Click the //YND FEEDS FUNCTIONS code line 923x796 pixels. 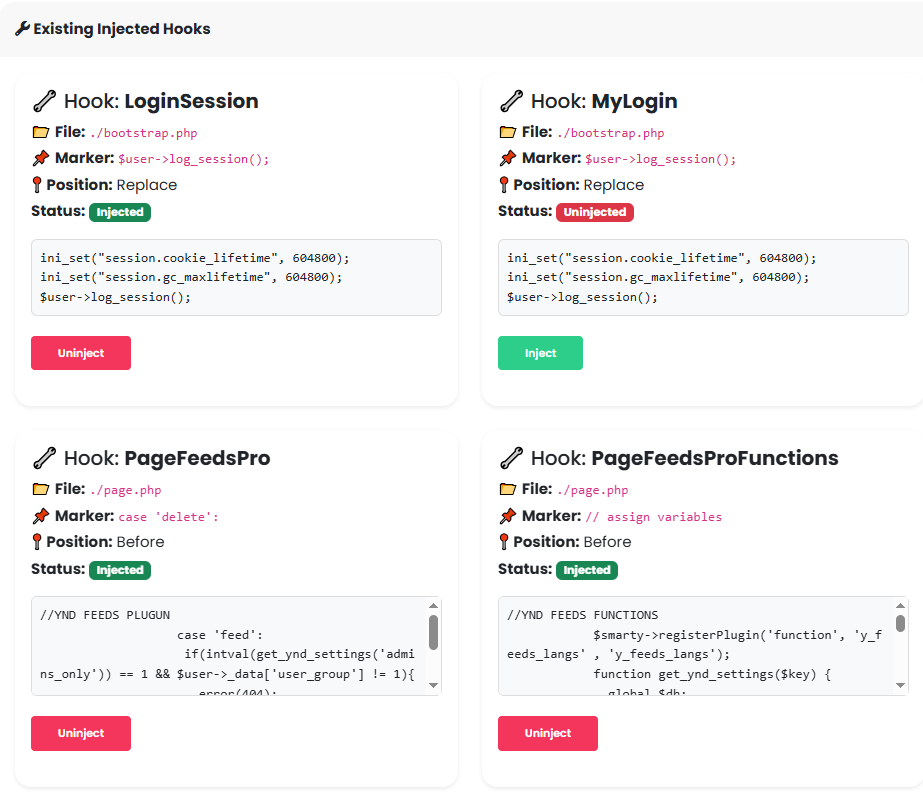point(582,615)
